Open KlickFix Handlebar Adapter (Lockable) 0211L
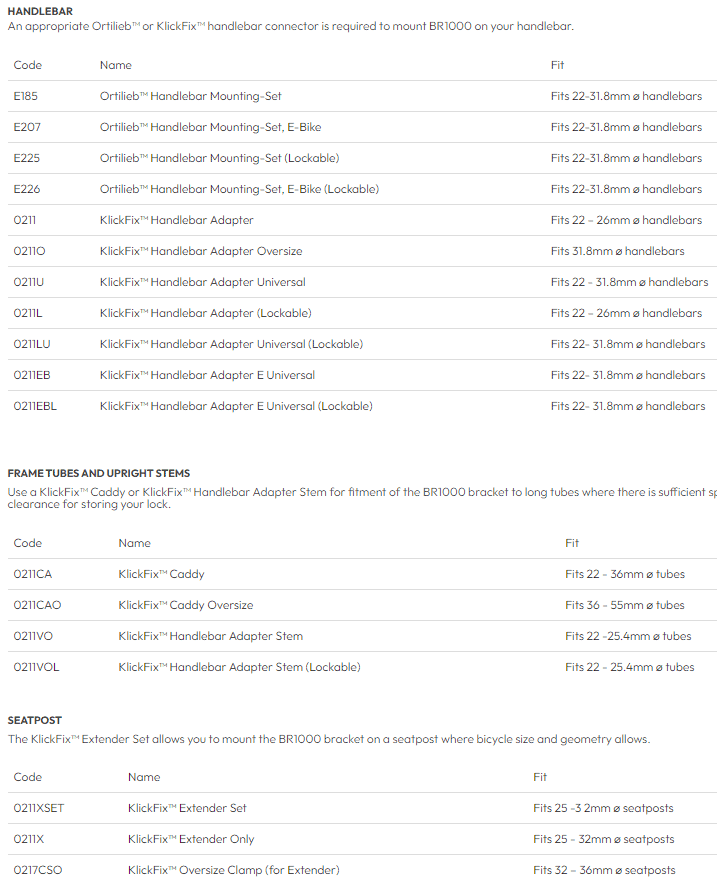This screenshot has height=883, width=717. [x=205, y=313]
